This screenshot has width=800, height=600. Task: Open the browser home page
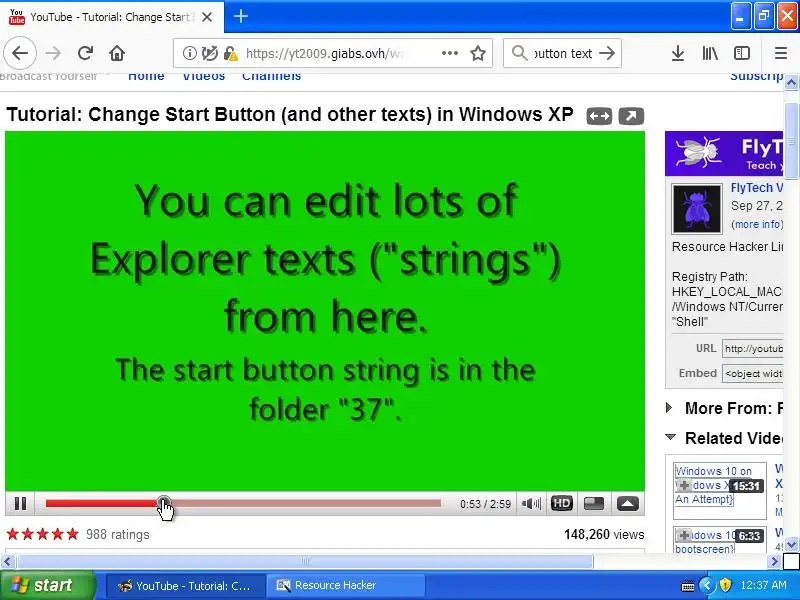pyautogui.click(x=117, y=53)
